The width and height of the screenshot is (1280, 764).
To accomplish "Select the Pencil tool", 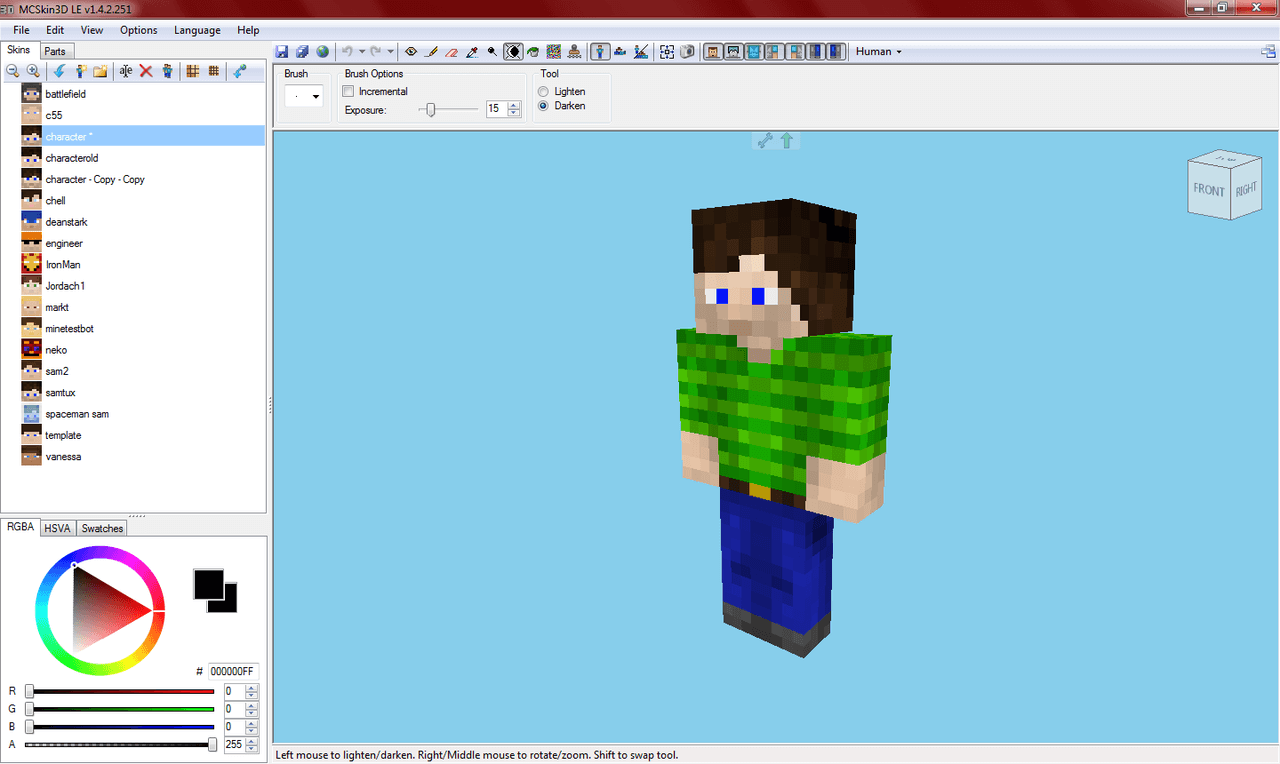I will click(432, 51).
